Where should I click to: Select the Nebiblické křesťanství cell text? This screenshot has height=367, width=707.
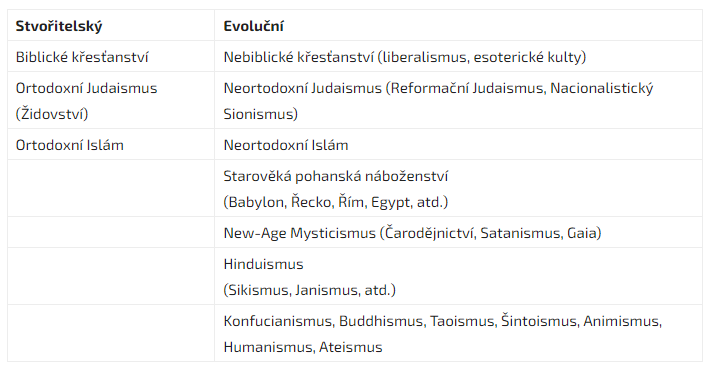click(x=404, y=57)
